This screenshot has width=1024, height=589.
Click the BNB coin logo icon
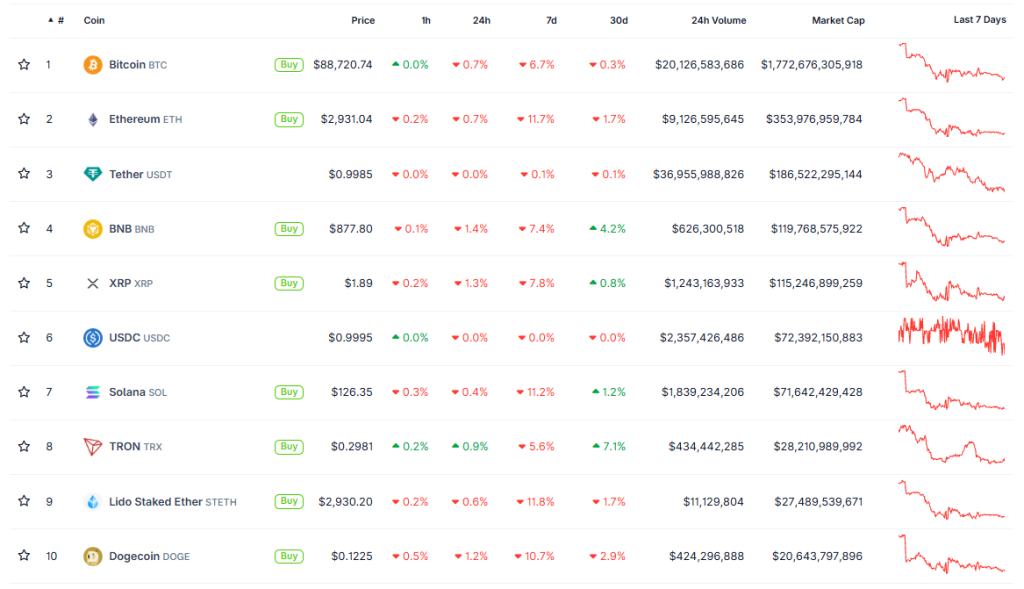click(93, 229)
